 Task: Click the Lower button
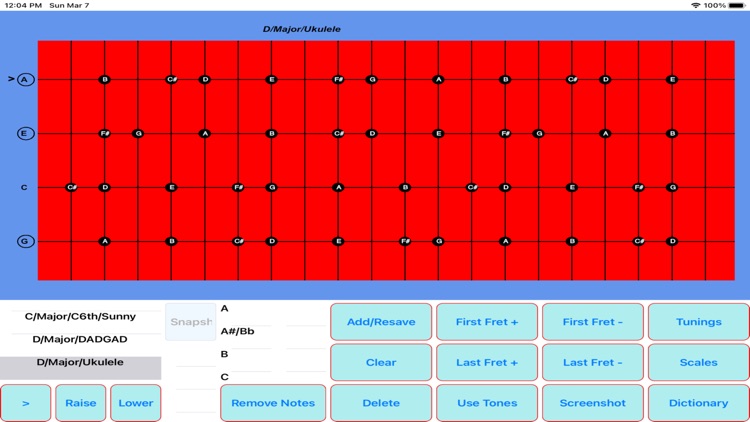[x=136, y=403]
